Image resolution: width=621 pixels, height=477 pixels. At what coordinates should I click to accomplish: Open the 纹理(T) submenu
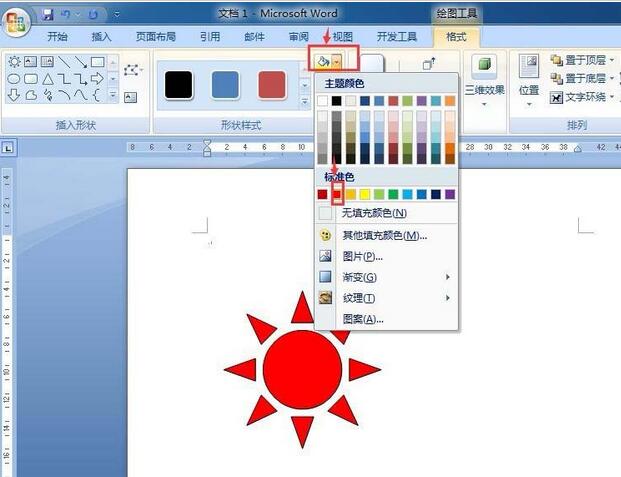click(x=387, y=298)
